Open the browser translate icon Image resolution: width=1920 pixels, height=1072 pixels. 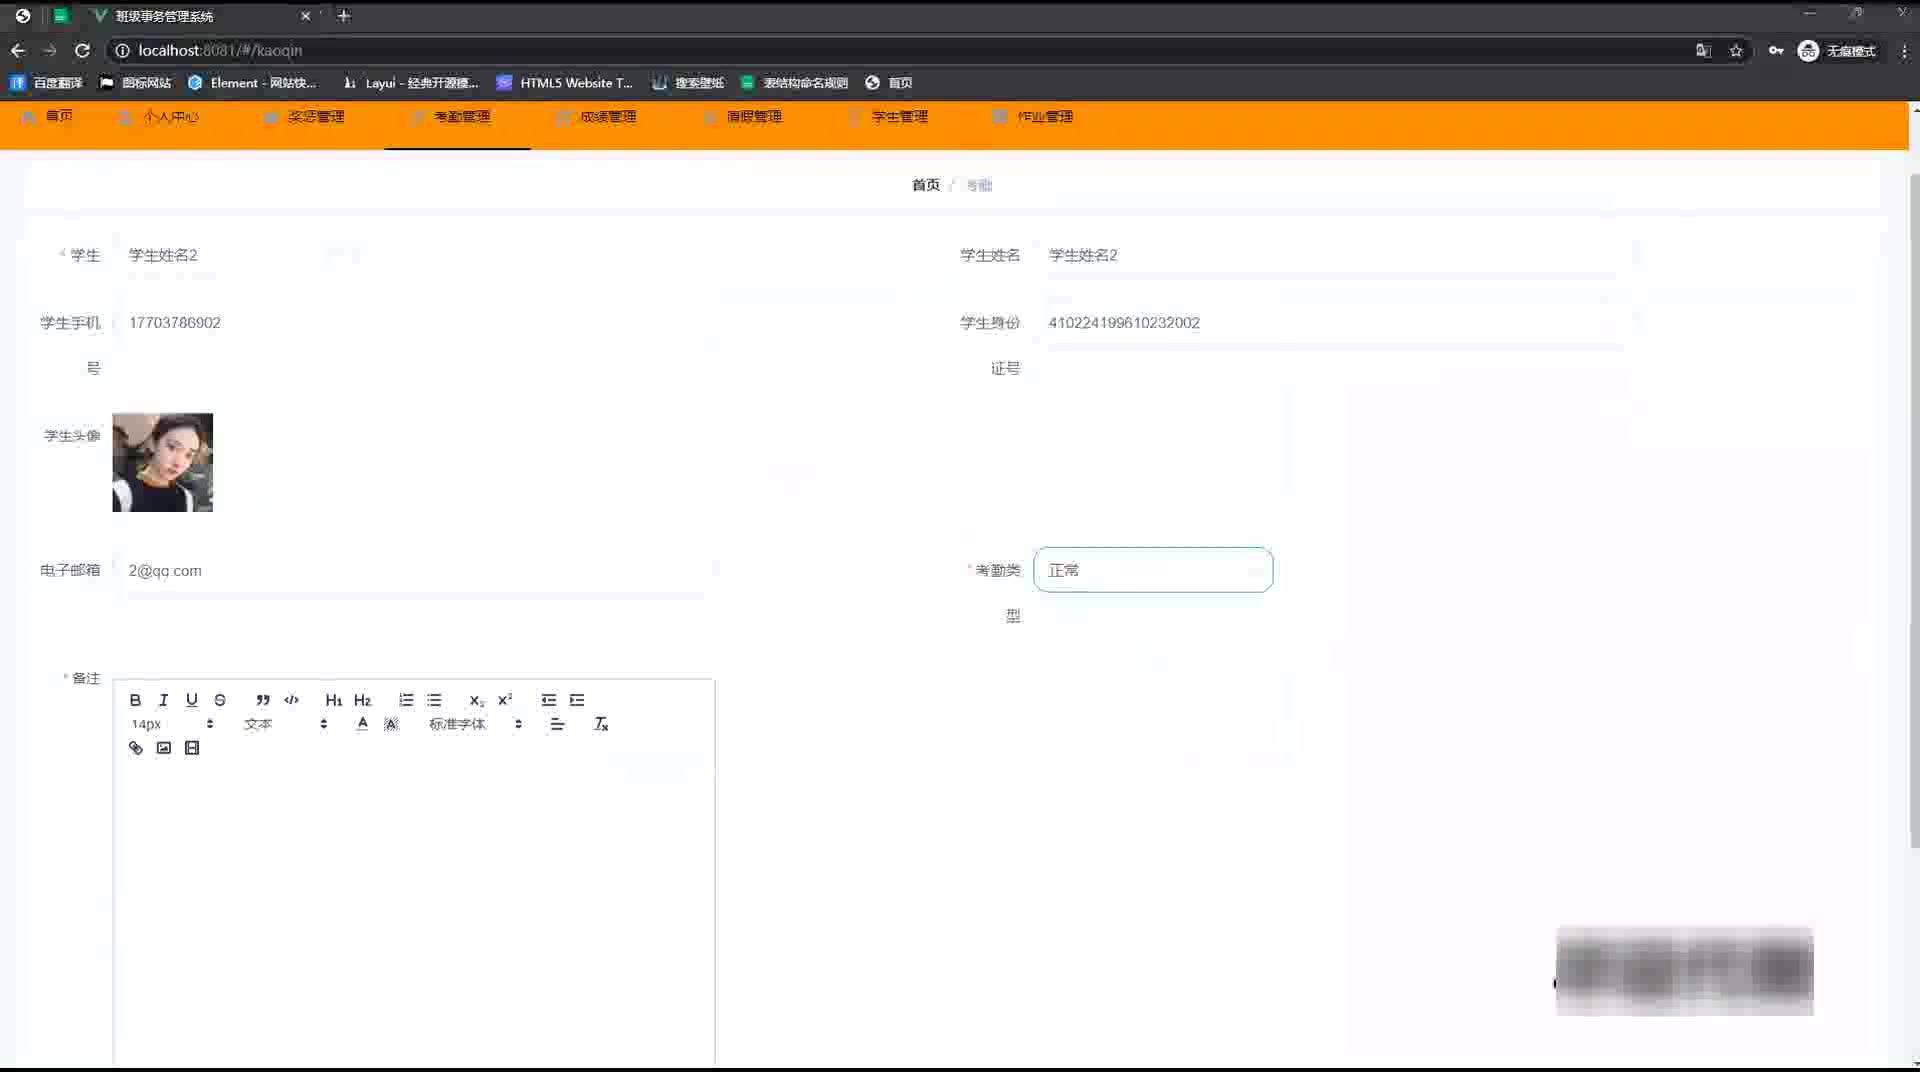[1704, 50]
